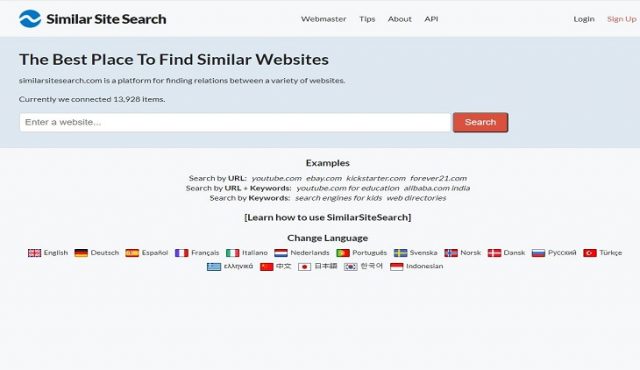The width and height of the screenshot is (640, 370).
Task: Click the red Search button
Action: click(x=480, y=122)
